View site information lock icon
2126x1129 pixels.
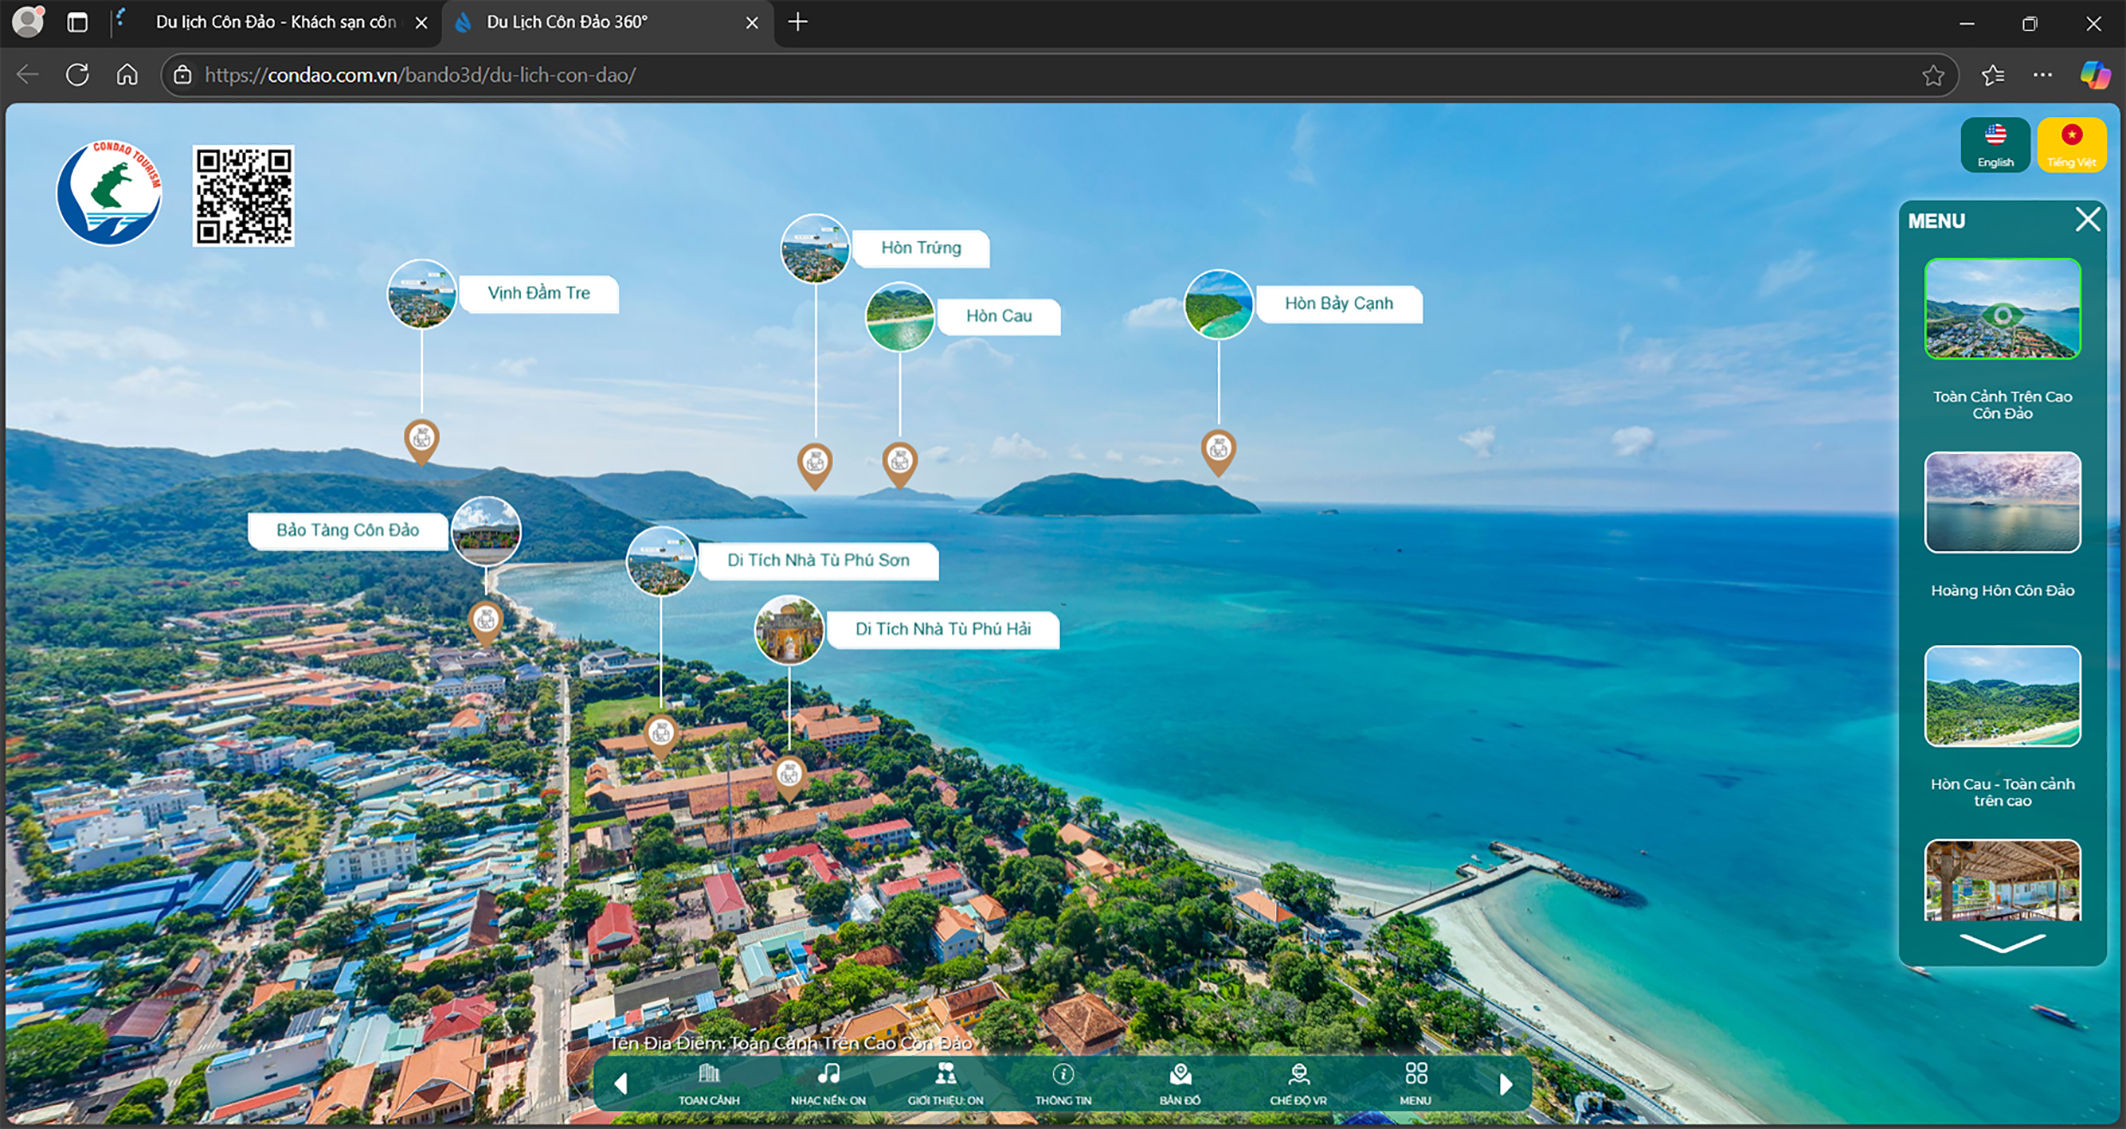(x=182, y=75)
